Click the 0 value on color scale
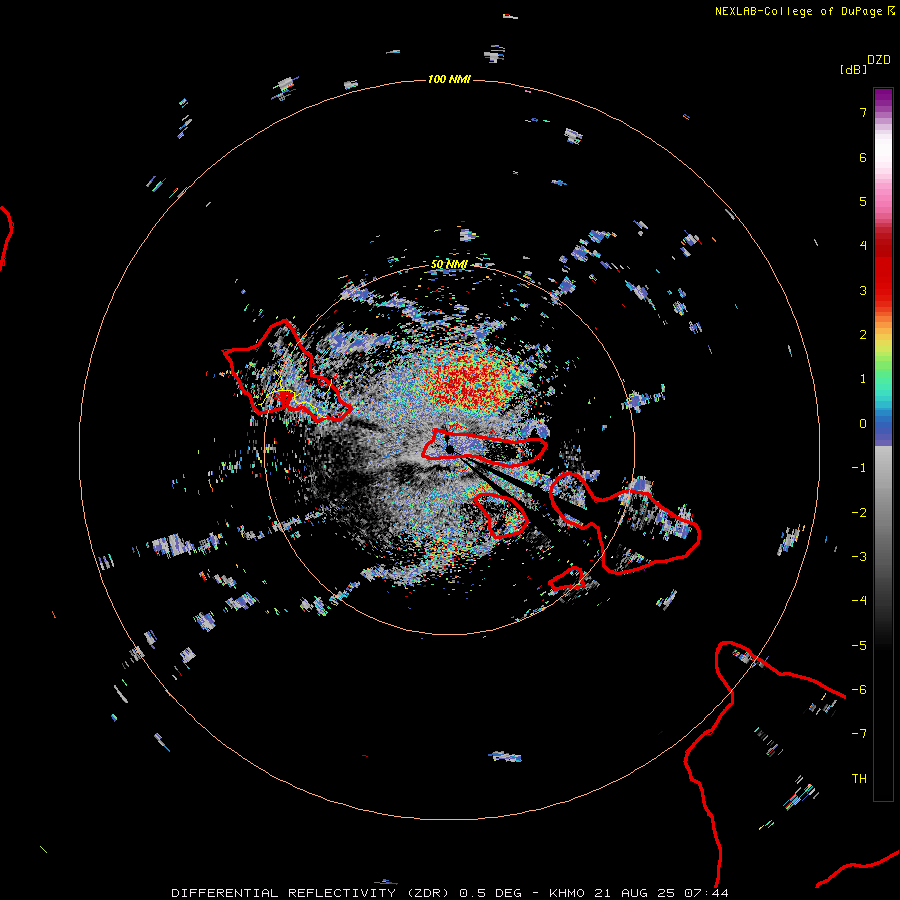The width and height of the screenshot is (900, 900). (863, 424)
